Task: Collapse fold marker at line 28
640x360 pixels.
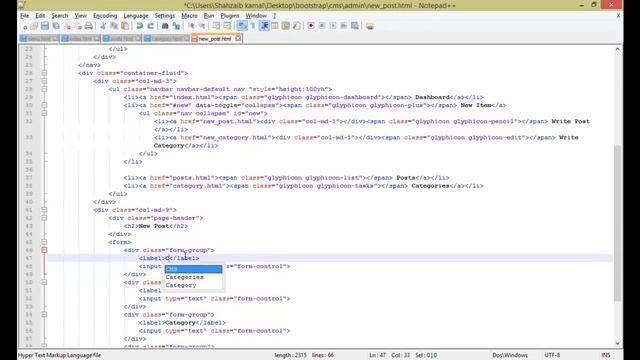Action: pos(44,89)
